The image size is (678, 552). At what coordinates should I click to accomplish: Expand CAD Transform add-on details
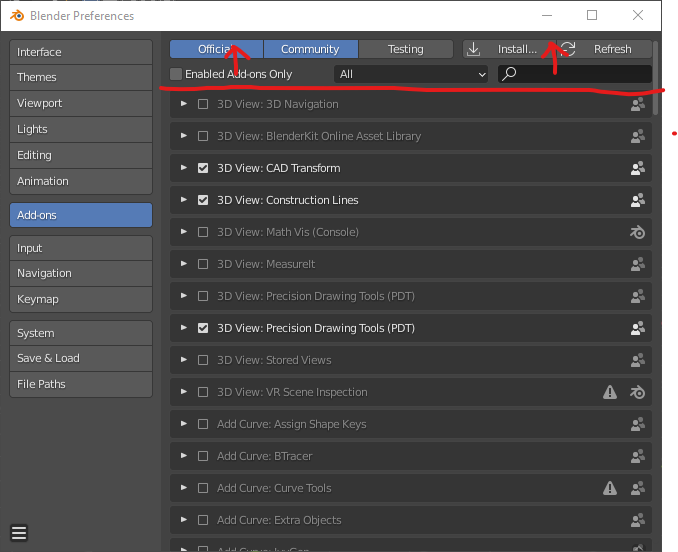pos(184,168)
